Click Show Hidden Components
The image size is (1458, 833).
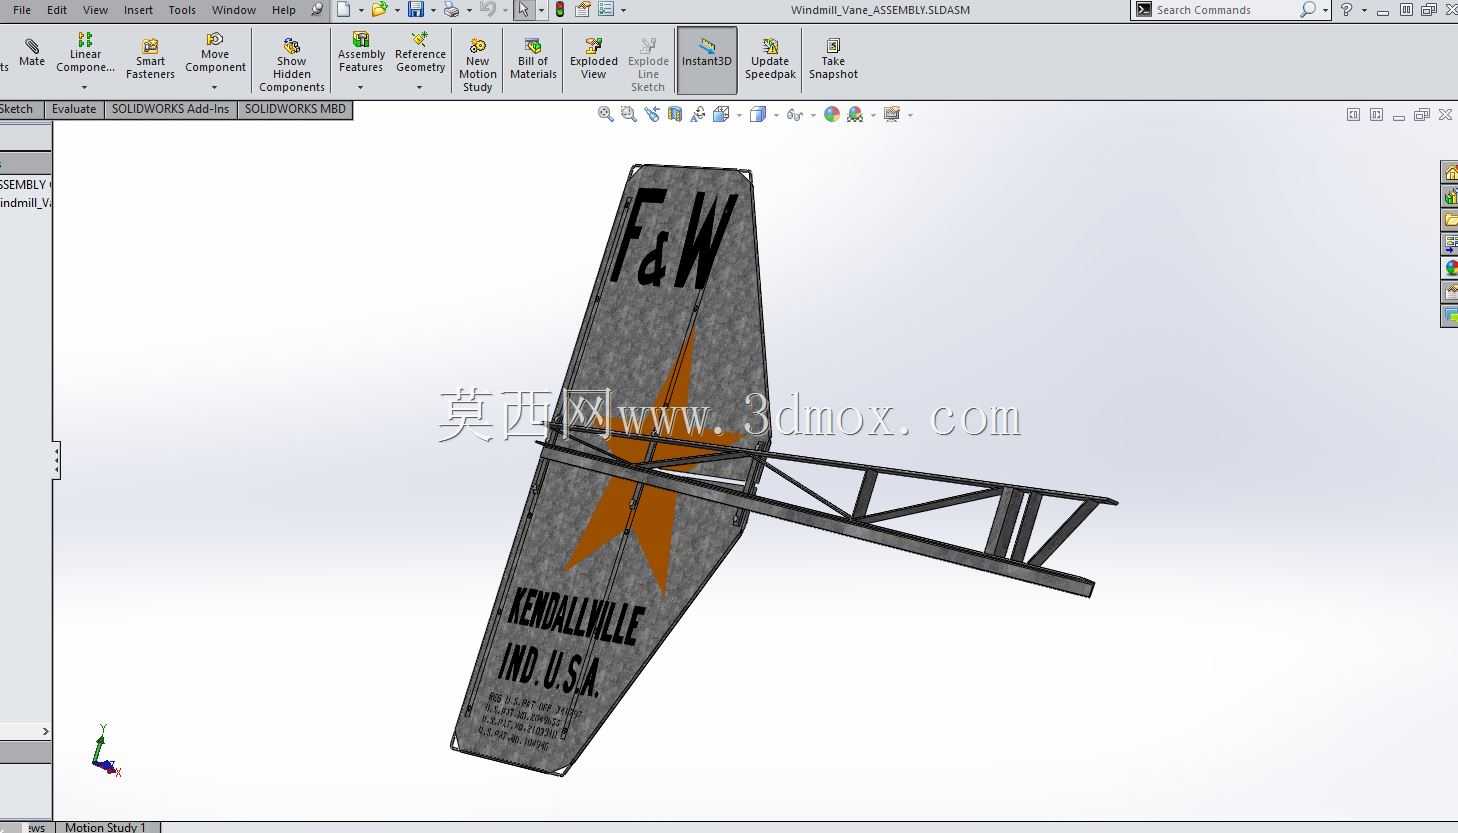coord(292,66)
